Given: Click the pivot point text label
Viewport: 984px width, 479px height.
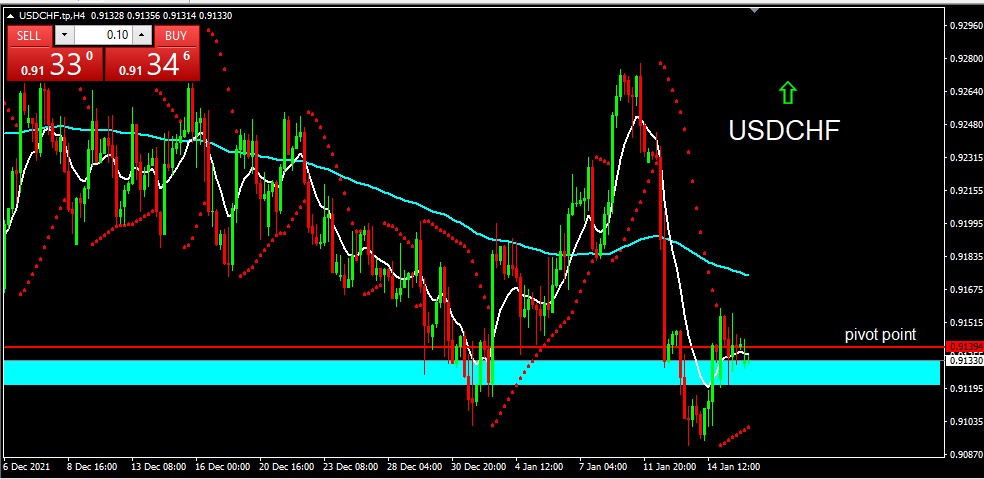Looking at the screenshot, I should pyautogui.click(x=880, y=335).
